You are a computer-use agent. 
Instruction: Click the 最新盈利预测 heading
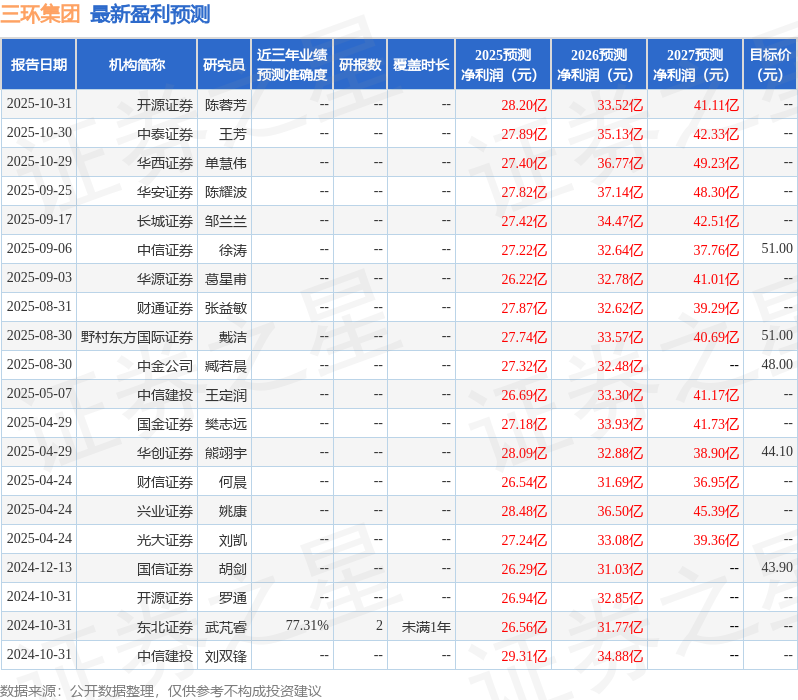(x=150, y=14)
